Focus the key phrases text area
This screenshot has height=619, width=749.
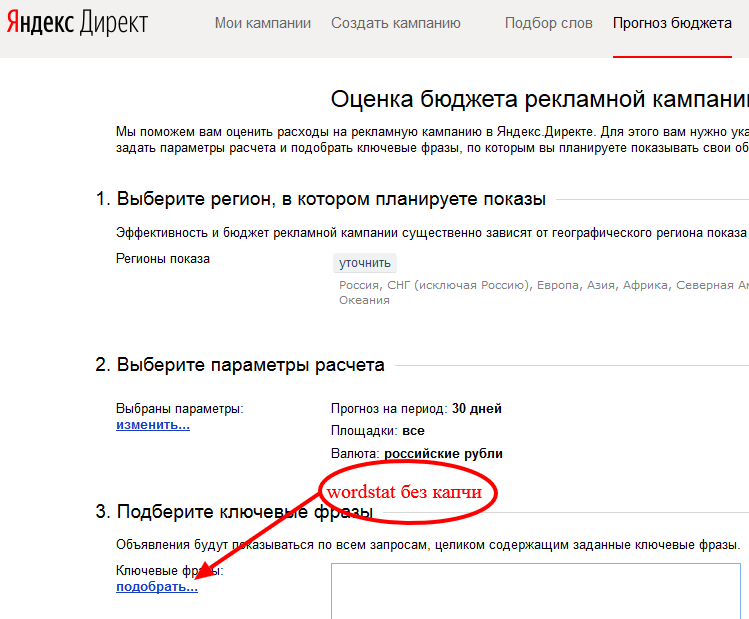pyautogui.click(x=540, y=591)
